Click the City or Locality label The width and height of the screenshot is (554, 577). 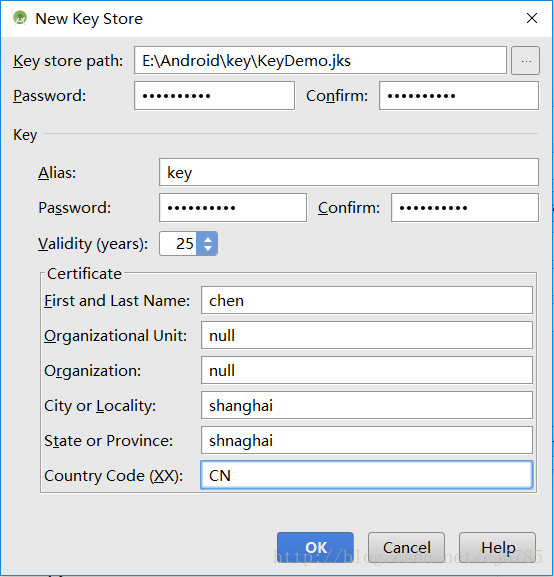[x=100, y=406]
